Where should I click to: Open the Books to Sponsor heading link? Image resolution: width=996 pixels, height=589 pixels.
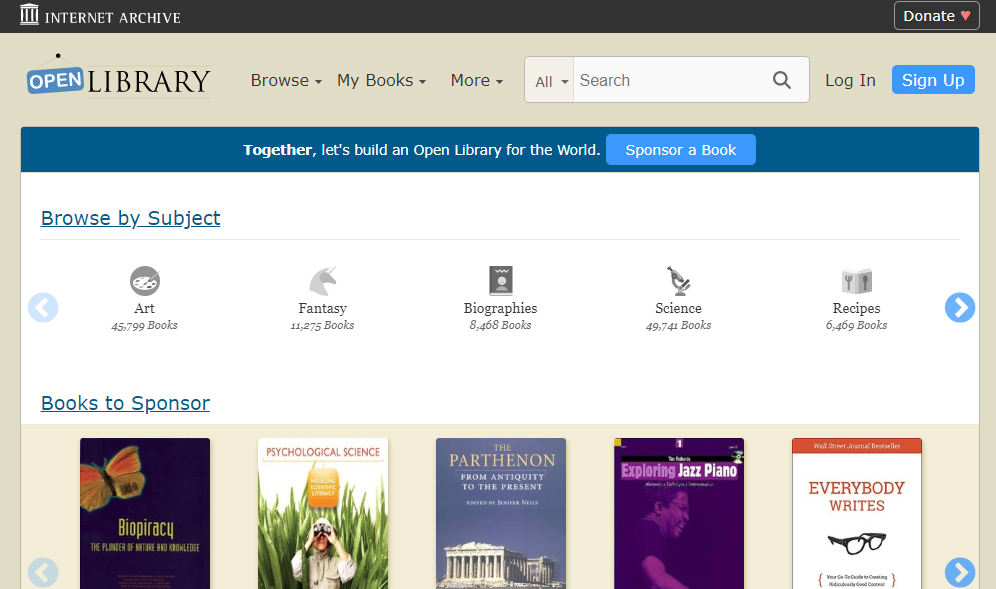125,403
